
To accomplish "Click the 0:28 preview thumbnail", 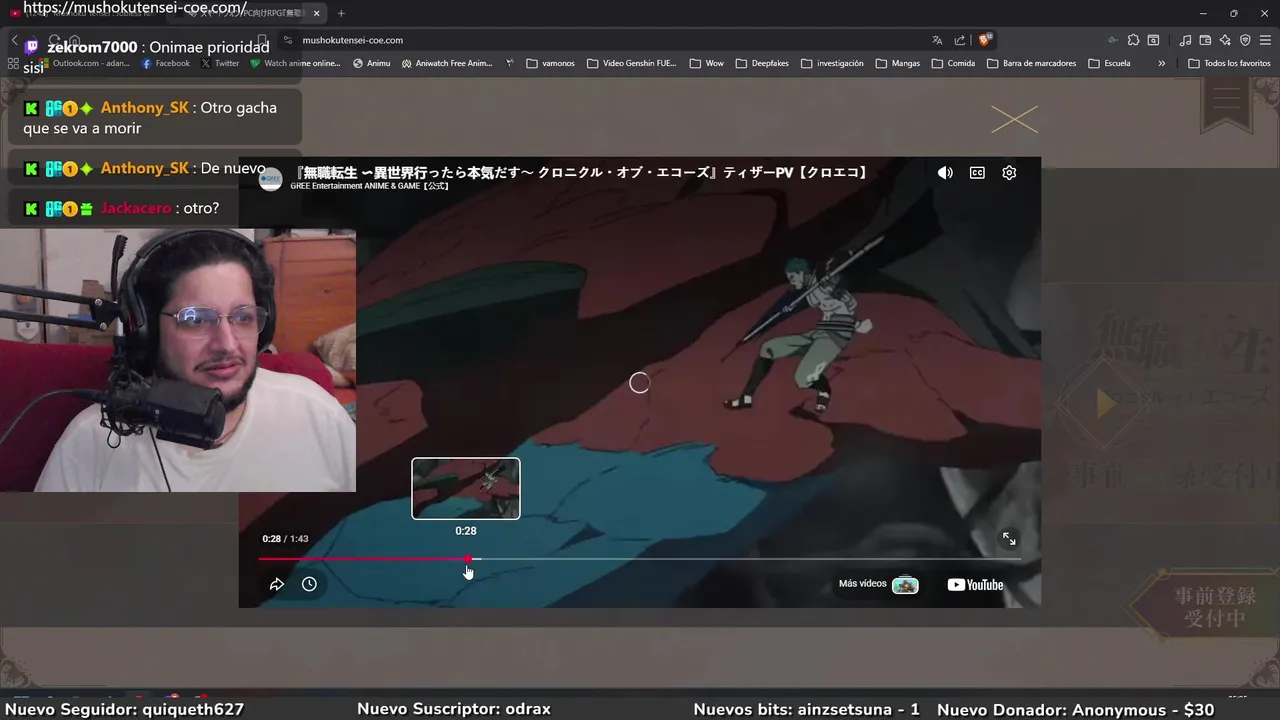I will [466, 488].
